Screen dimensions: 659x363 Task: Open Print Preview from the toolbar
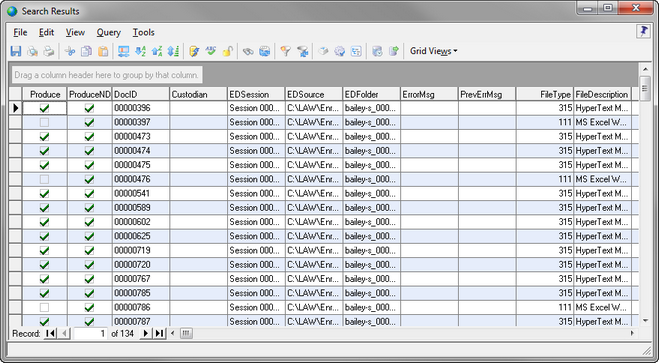pyautogui.click(x=32, y=51)
